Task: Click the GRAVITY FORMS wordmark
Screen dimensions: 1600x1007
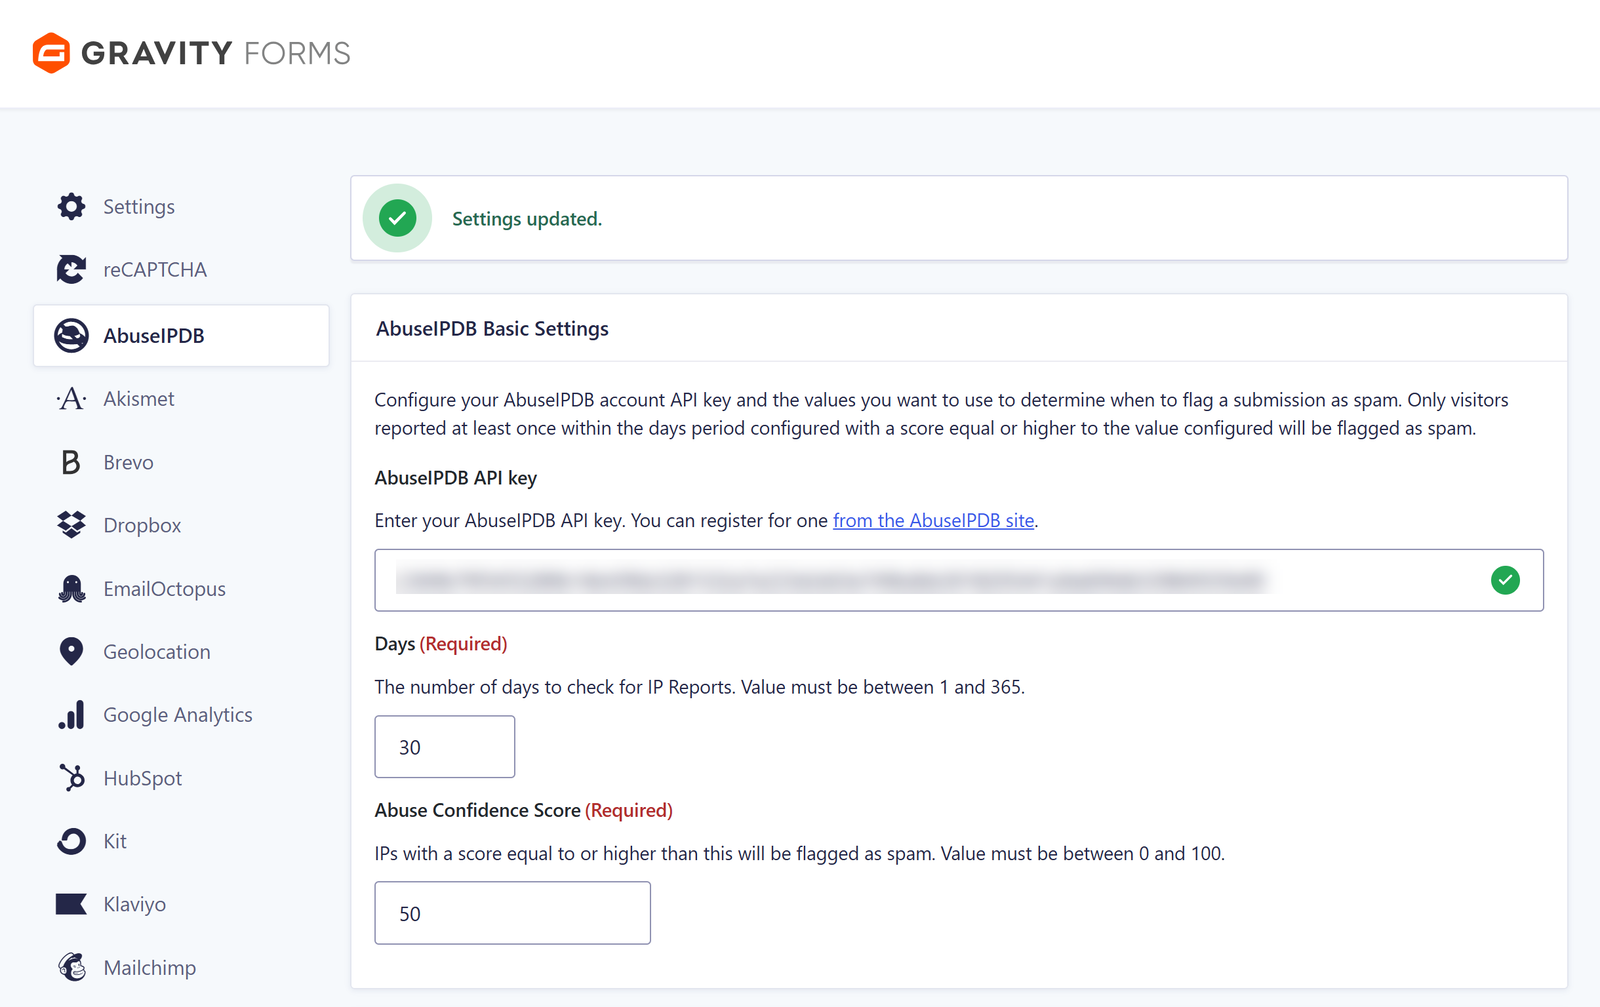Action: click(x=216, y=53)
